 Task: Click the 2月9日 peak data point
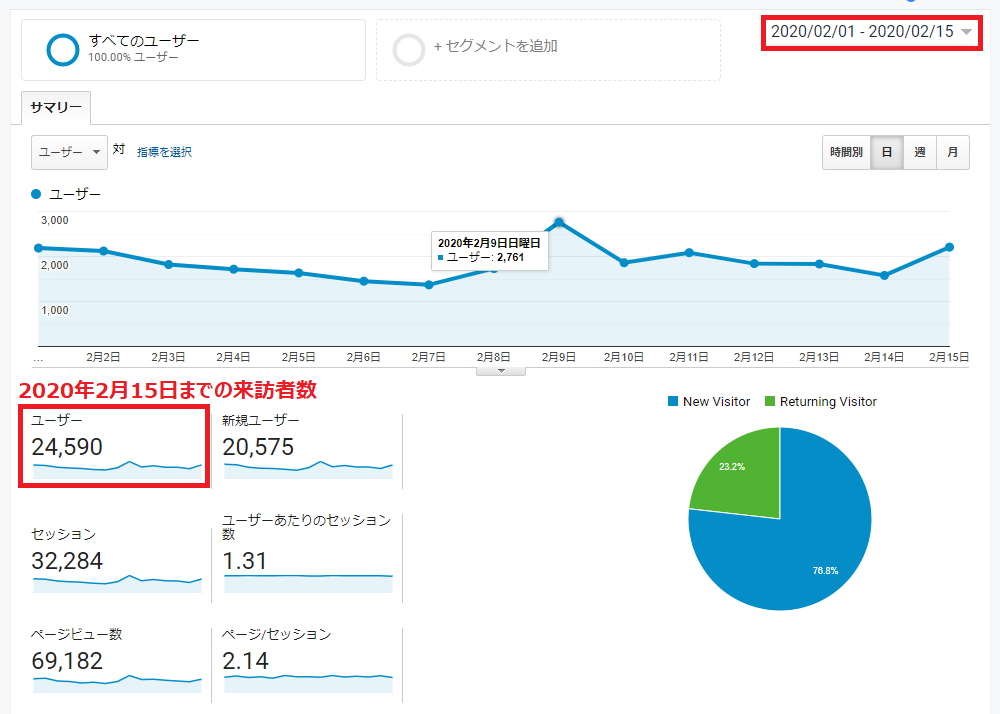tap(559, 222)
